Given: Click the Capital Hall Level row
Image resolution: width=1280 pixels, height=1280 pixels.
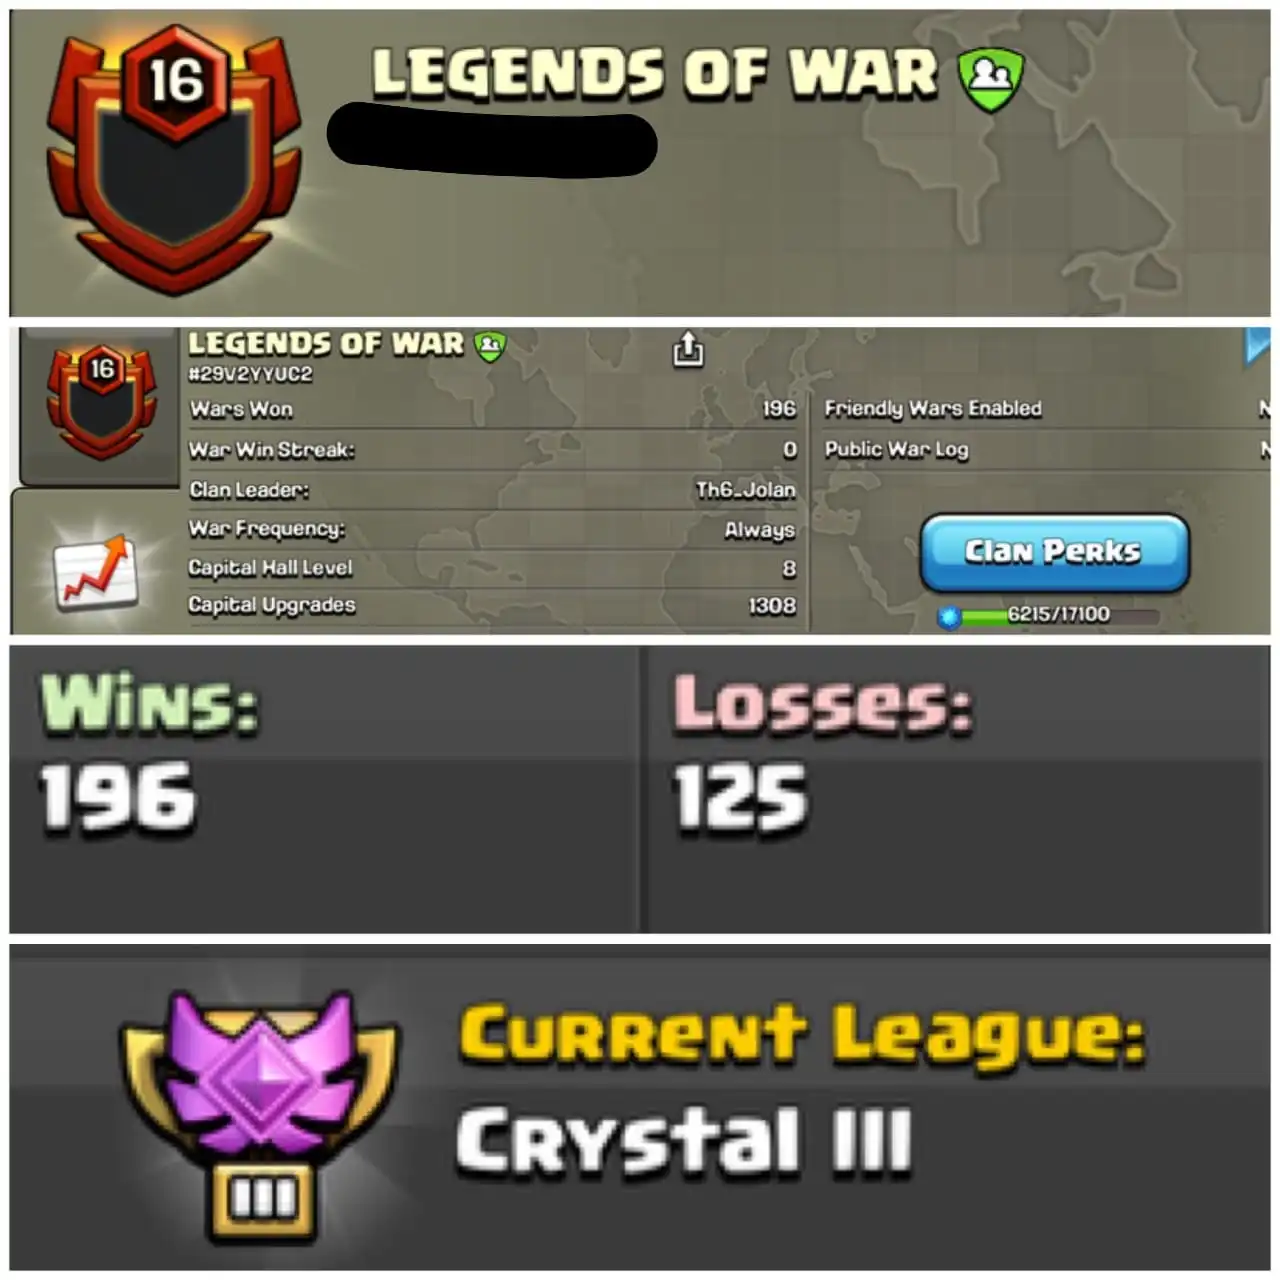Looking at the screenshot, I should click(x=493, y=568).
